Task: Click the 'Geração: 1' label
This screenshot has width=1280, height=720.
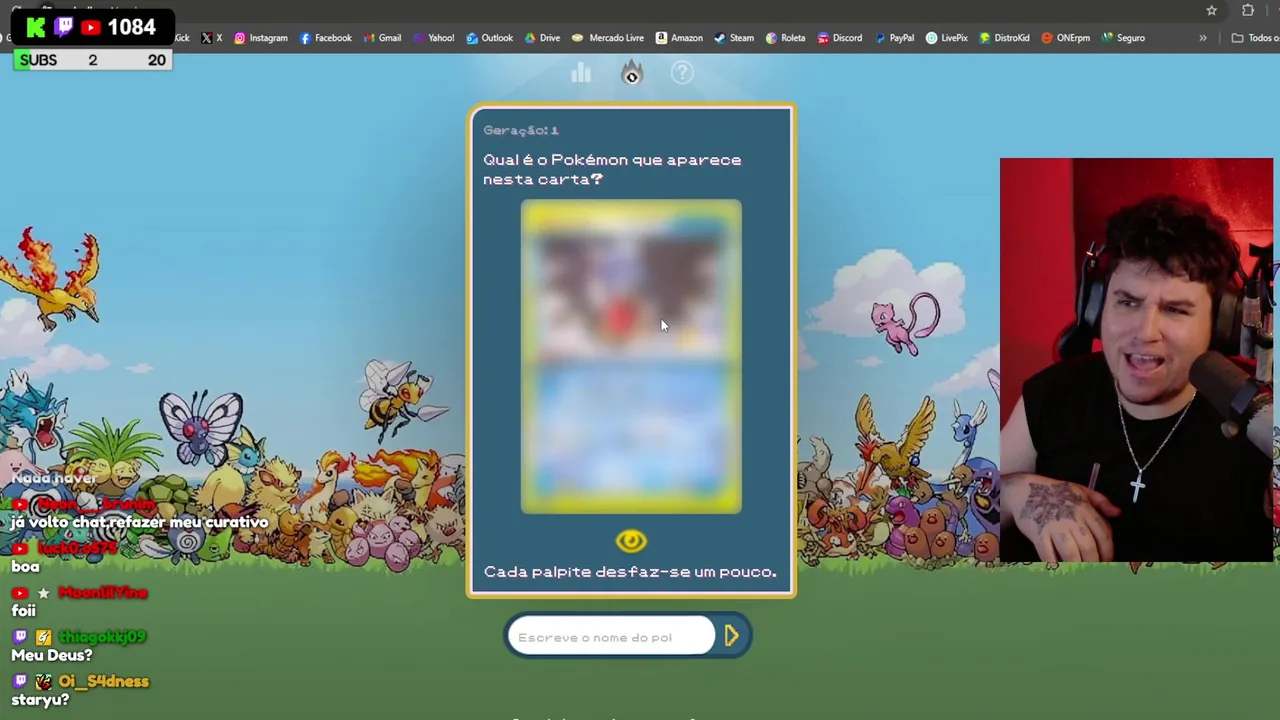Action: click(x=521, y=130)
